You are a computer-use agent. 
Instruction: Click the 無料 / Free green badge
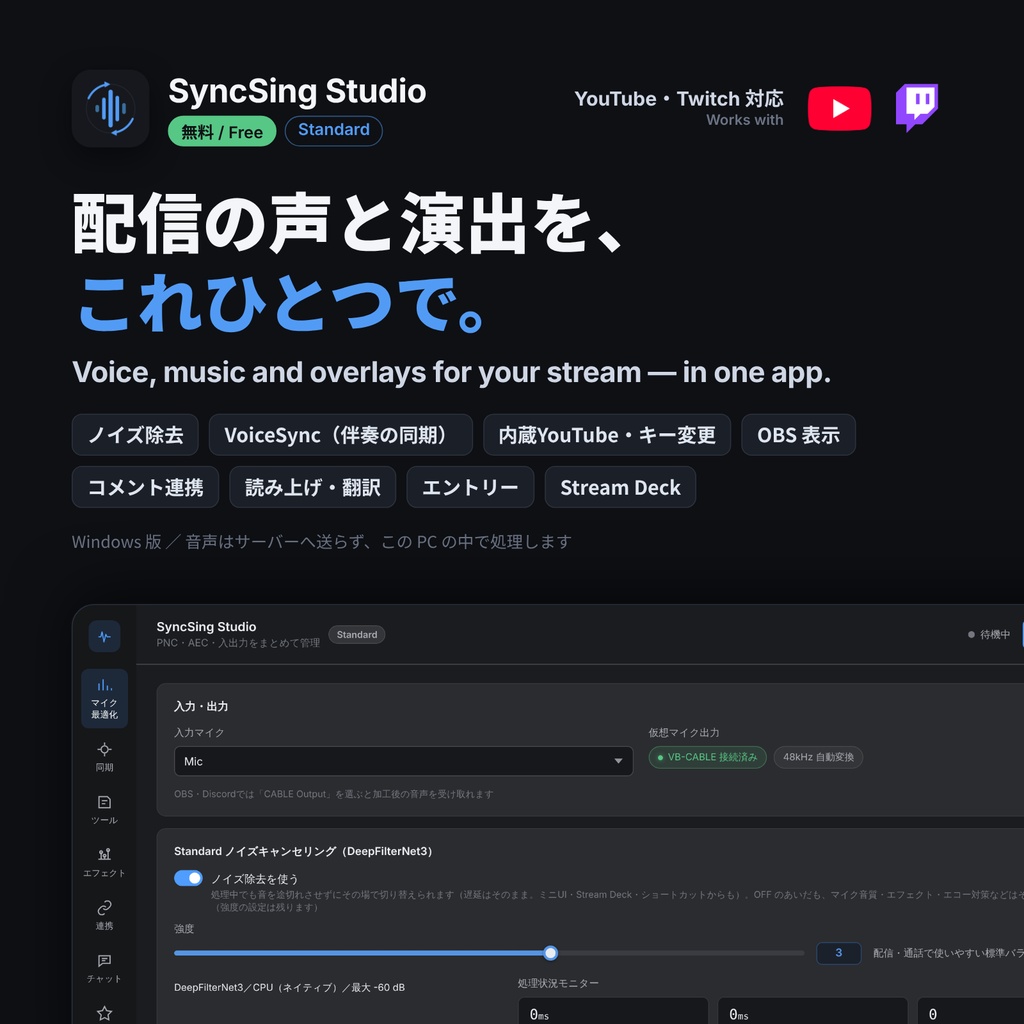point(222,131)
